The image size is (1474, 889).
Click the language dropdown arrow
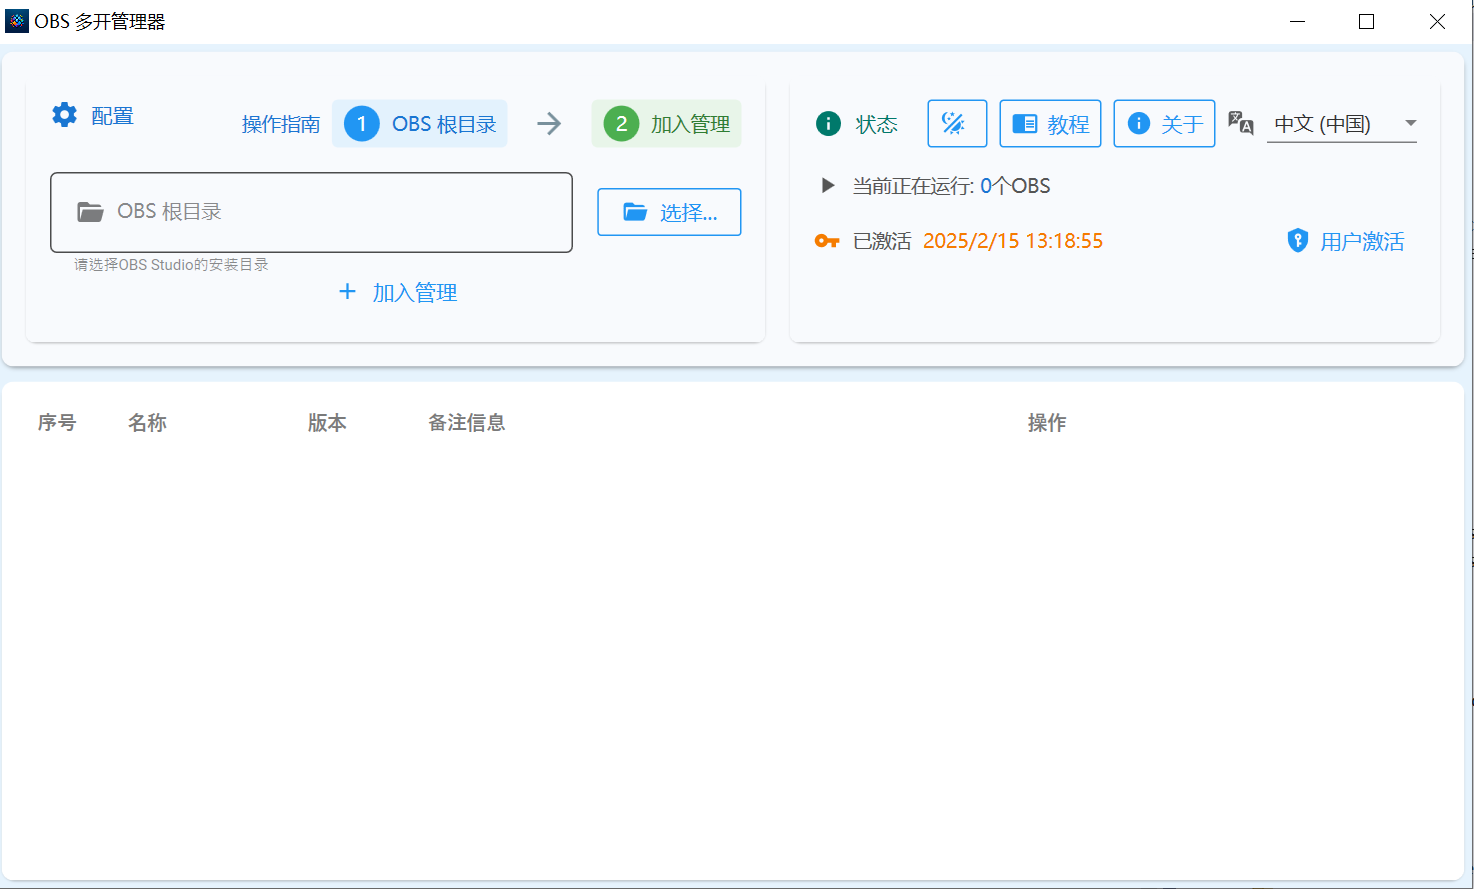pyautogui.click(x=1410, y=123)
